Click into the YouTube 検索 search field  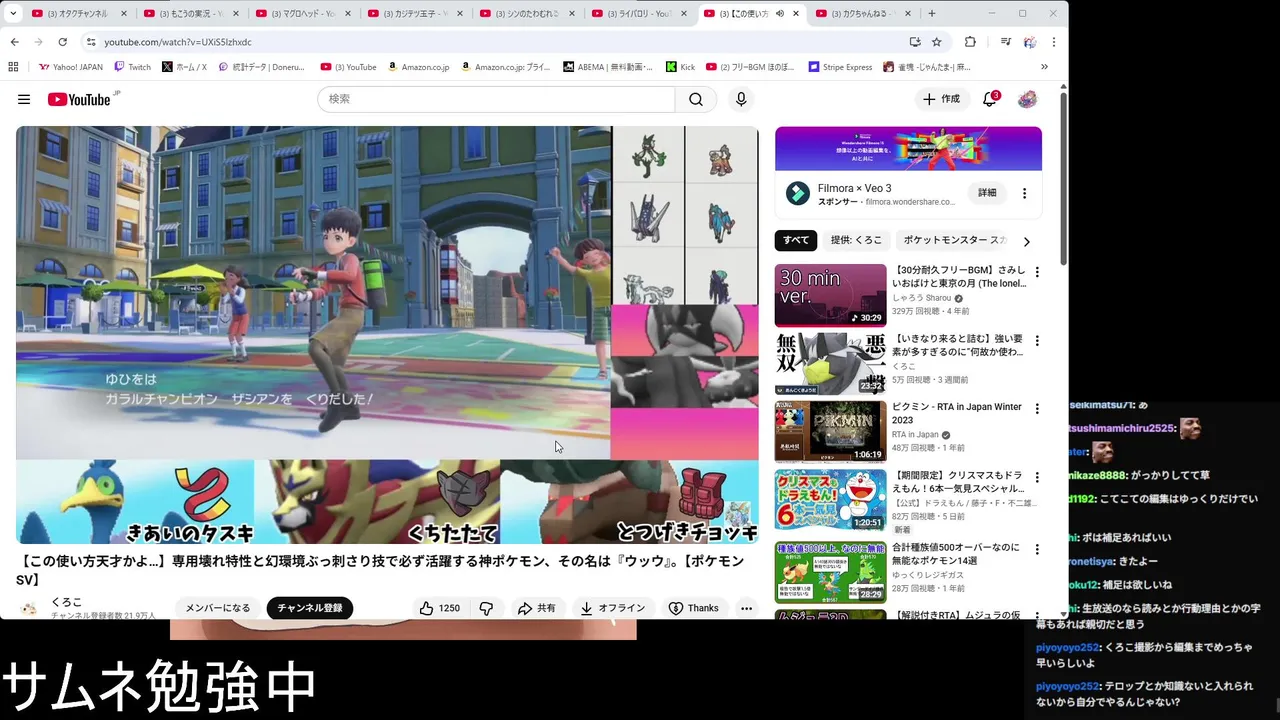(496, 99)
